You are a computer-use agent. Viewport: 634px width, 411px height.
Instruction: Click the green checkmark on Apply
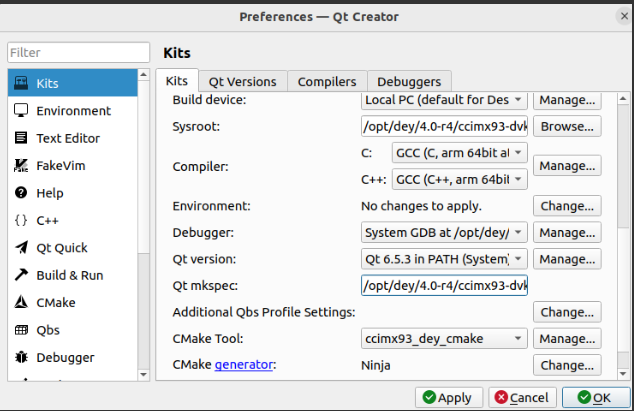click(429, 397)
